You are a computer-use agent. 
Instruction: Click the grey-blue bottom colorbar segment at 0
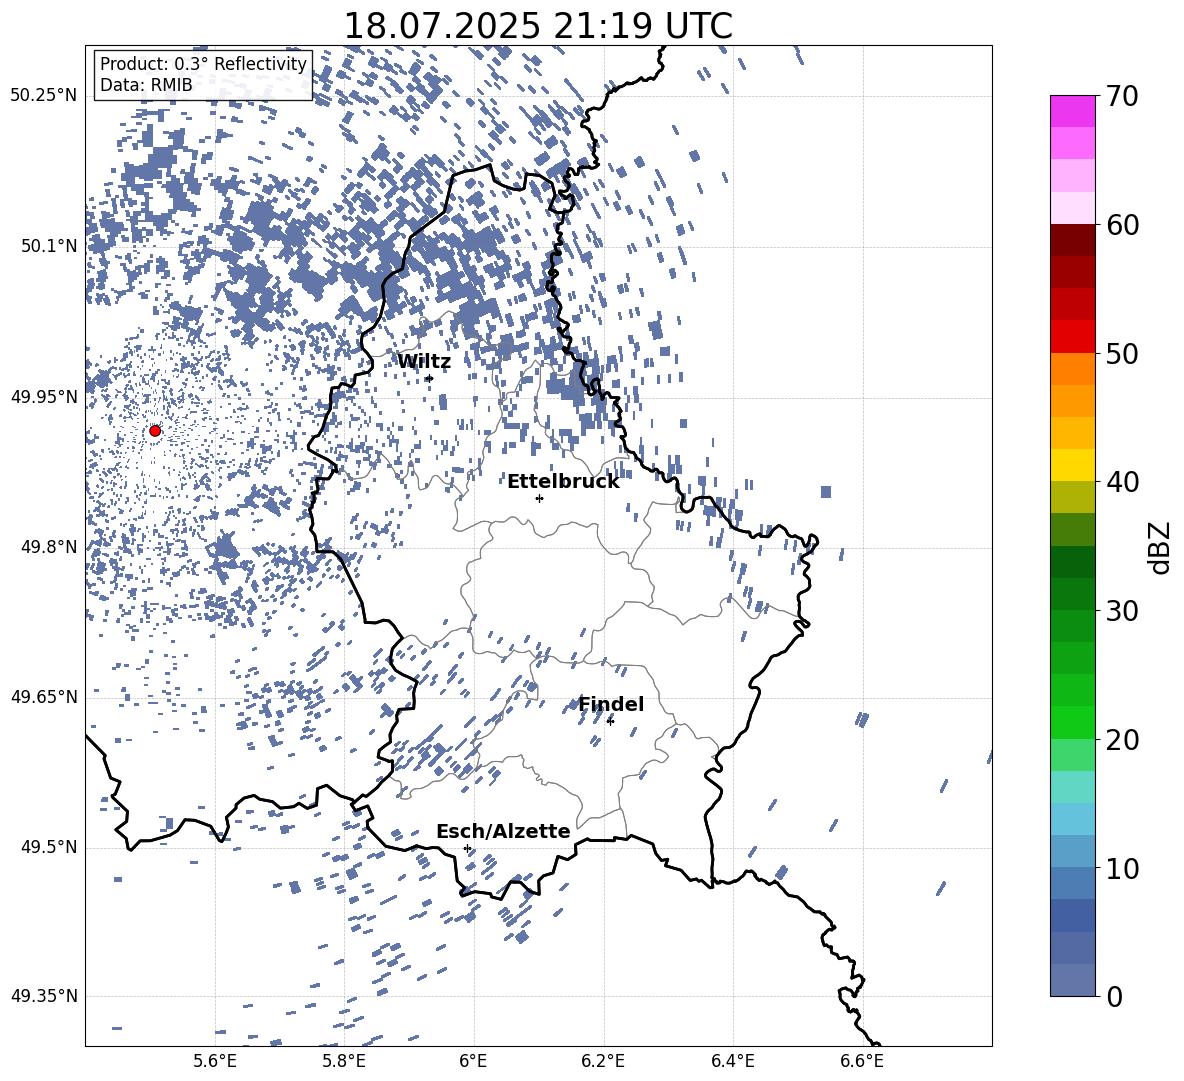(x=1072, y=980)
